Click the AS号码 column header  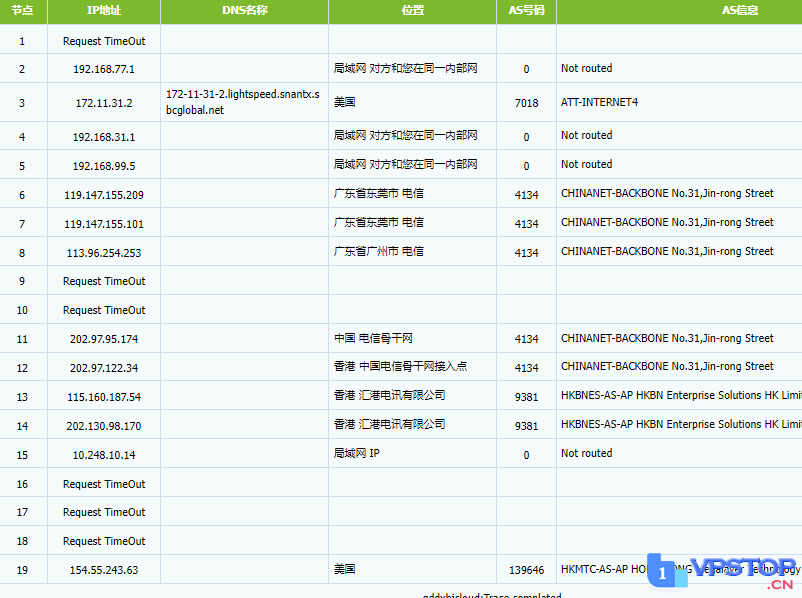click(526, 10)
